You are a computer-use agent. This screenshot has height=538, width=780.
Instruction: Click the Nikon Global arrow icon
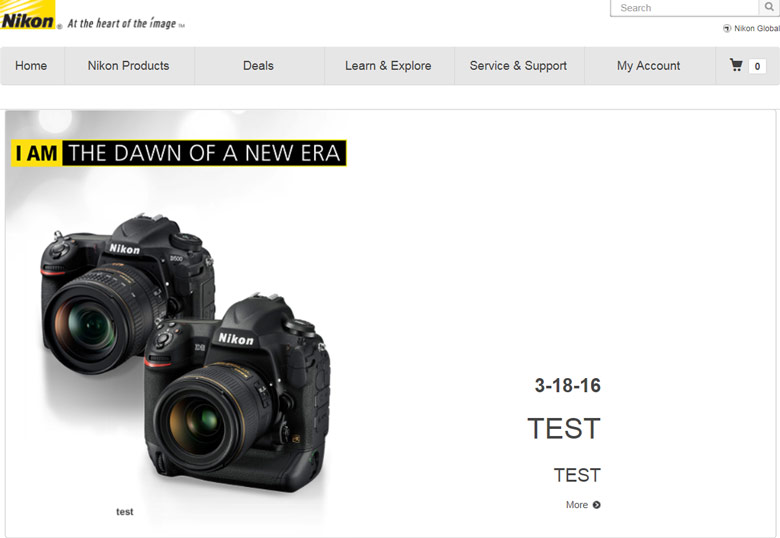727,28
